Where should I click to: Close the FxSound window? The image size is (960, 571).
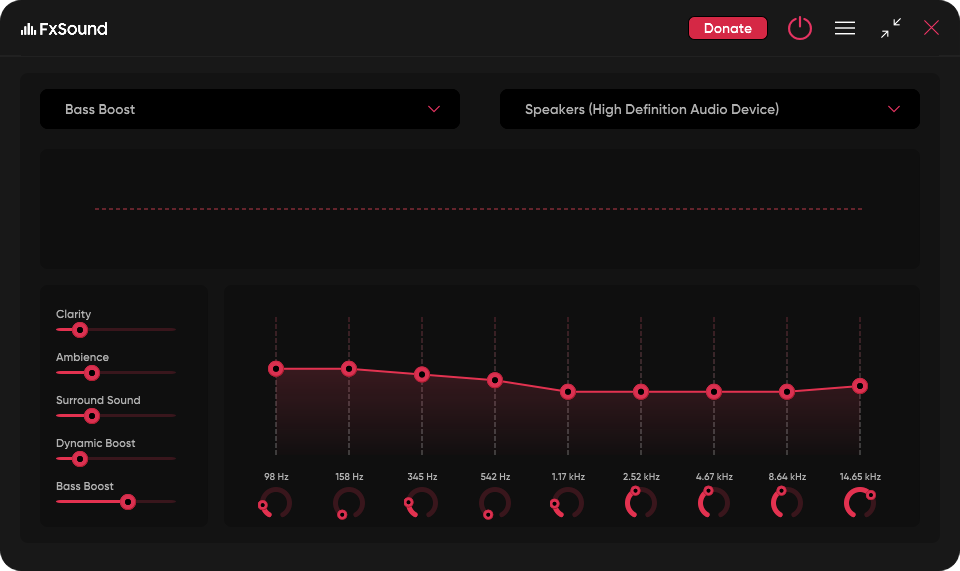click(931, 28)
